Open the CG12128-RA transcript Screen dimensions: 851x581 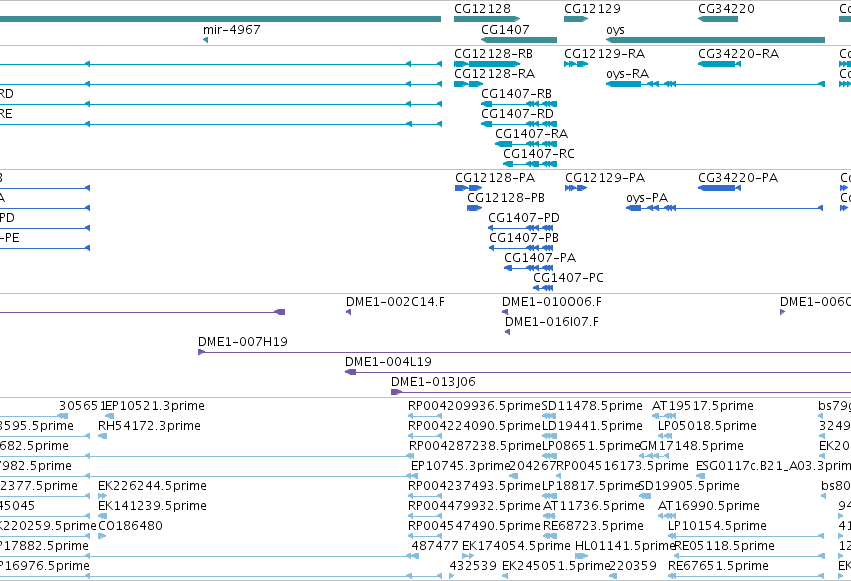494,74
